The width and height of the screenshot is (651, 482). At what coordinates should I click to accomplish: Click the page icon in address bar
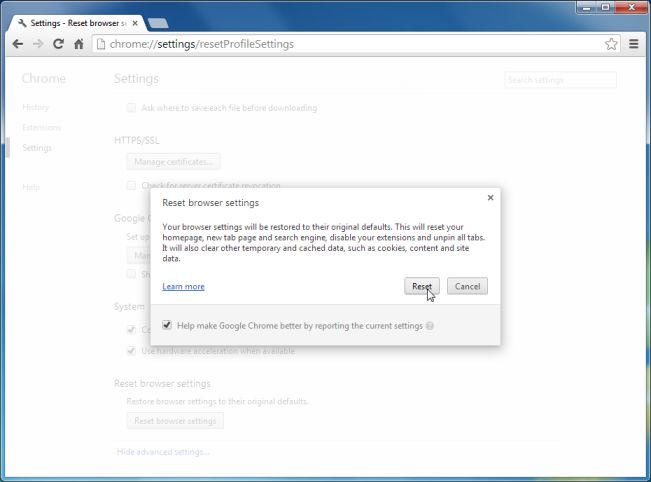100,44
